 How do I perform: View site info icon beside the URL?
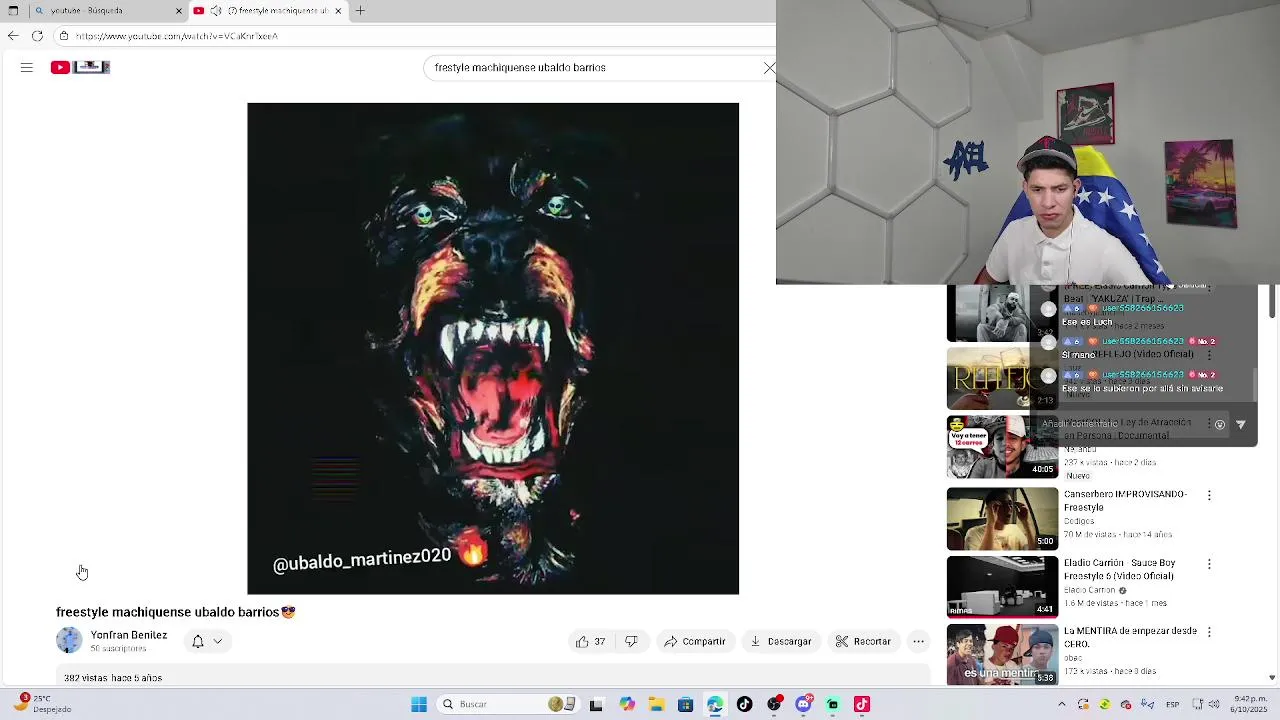coord(63,36)
